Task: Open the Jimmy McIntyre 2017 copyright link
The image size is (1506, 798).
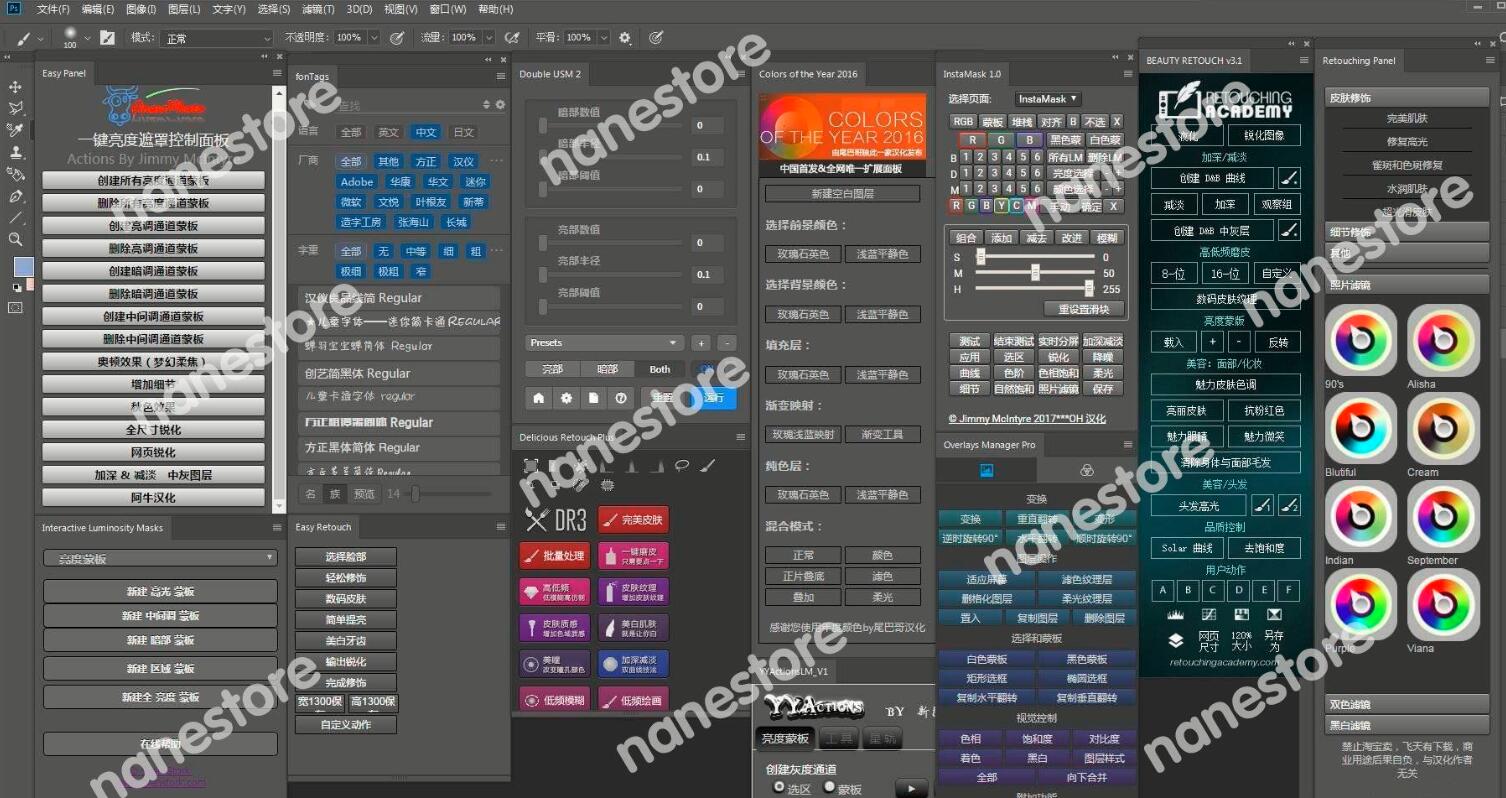Action: 1027,419
